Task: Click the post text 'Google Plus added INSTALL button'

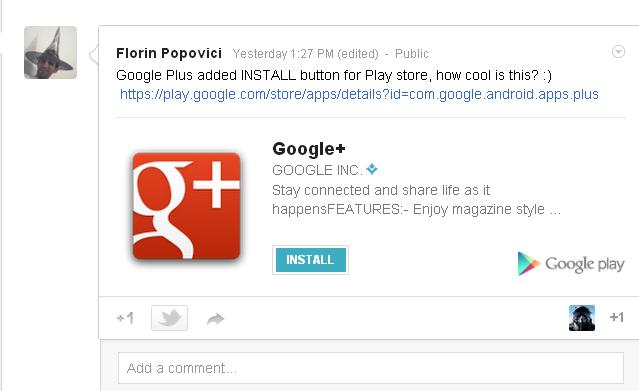Action: (x=334, y=75)
